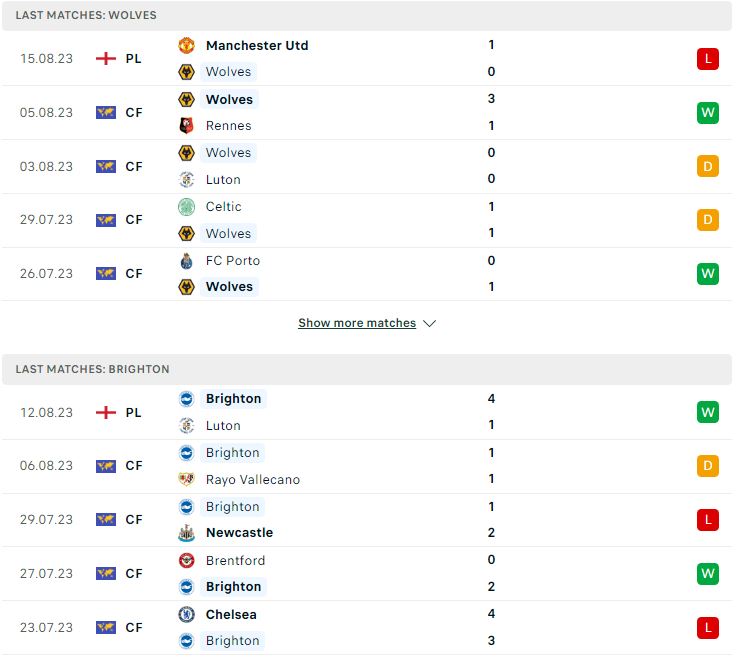Click the Celtic club badge
744x658 pixels.
[186, 207]
